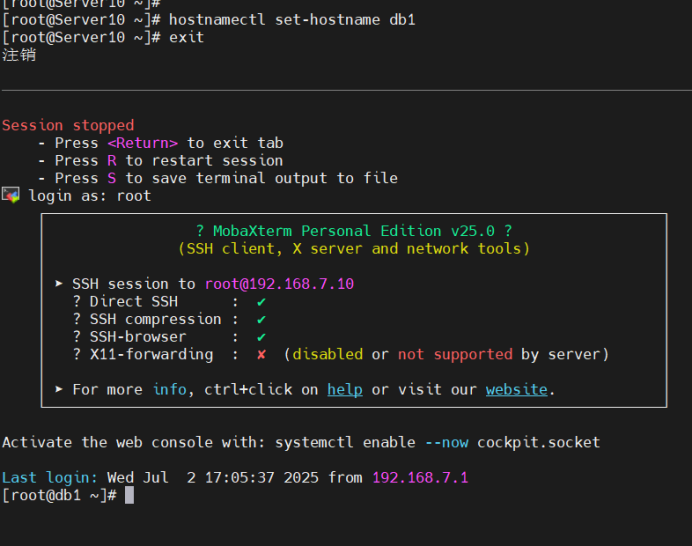Click the 'hostnamectl set-hostname db1' command line

[x=292, y=20]
